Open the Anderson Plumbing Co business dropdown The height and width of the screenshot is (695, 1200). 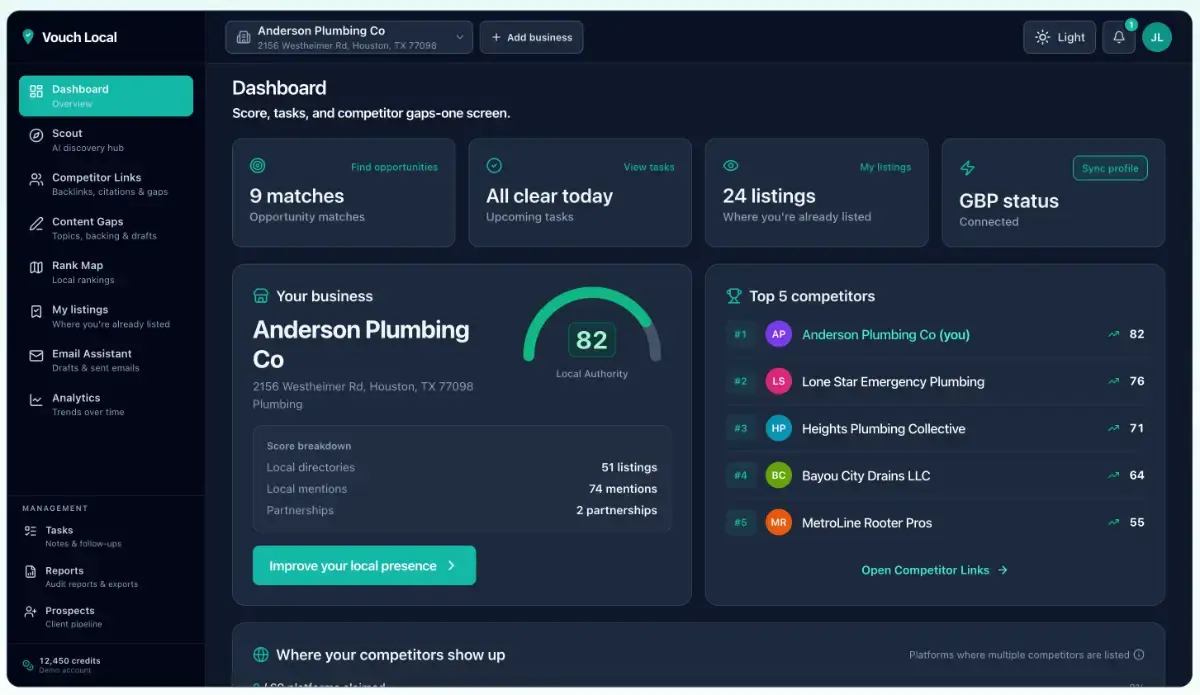[x=349, y=37]
